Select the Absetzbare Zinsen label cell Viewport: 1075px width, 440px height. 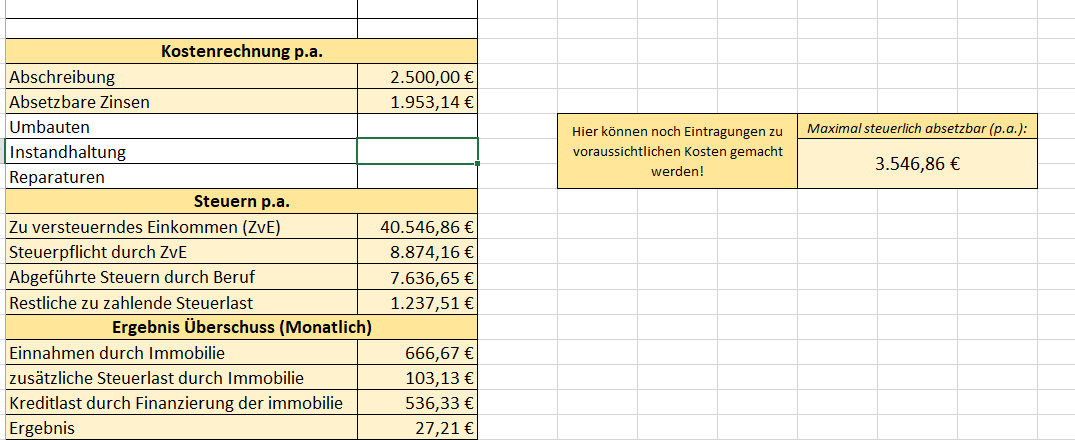[181, 102]
